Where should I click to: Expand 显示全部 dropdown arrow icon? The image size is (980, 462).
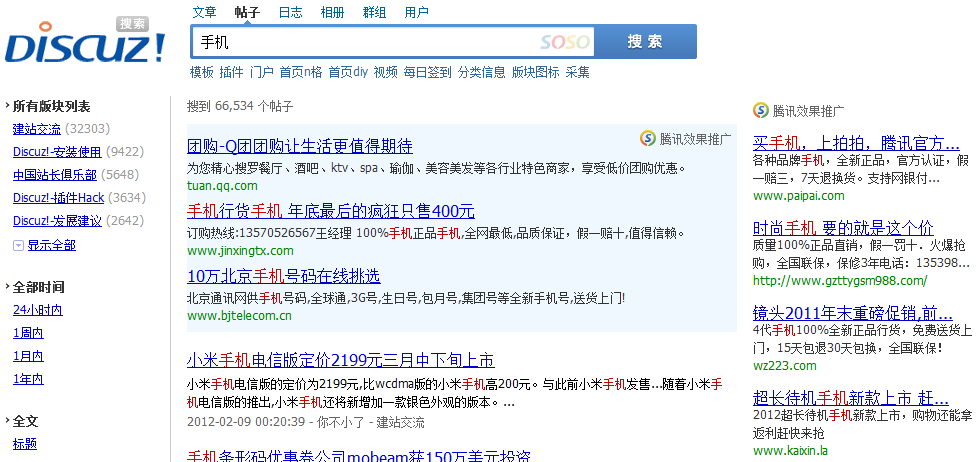click(18, 246)
